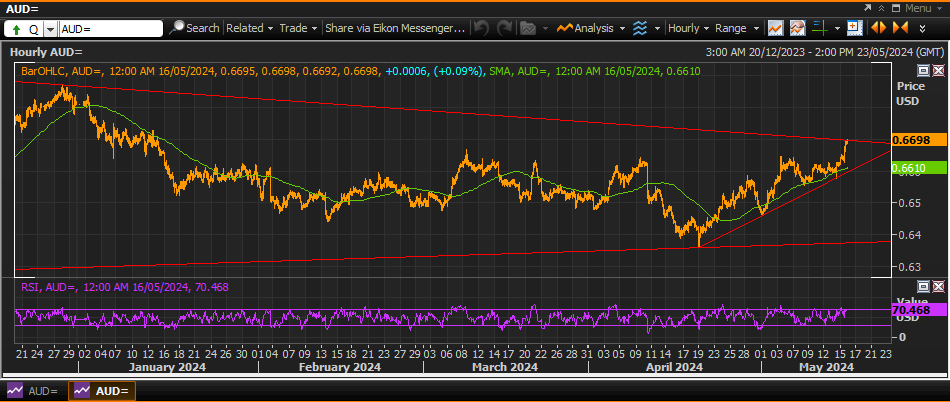The width and height of the screenshot is (950, 402).
Task: Open the Hourly interval dropdown
Action: [688, 28]
